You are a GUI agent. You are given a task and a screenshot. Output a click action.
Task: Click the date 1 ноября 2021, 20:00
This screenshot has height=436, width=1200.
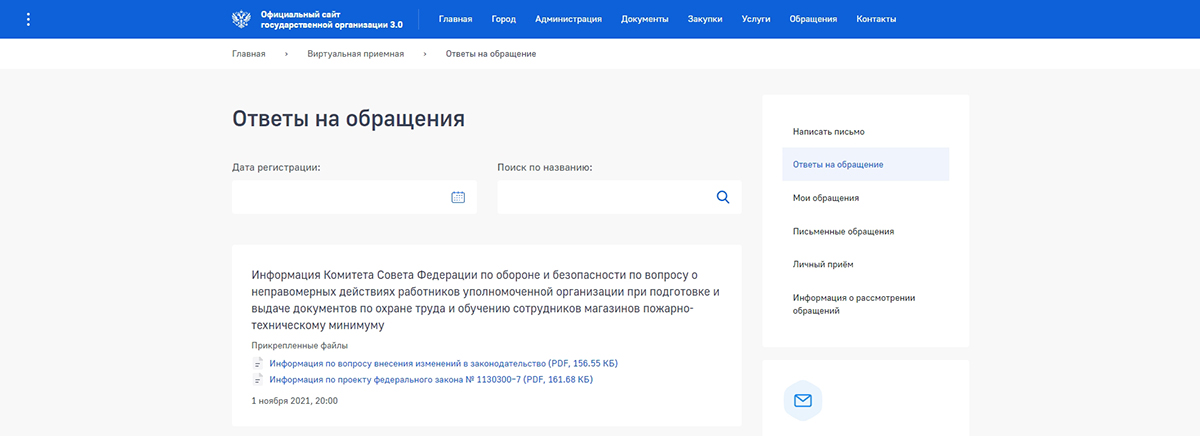click(x=295, y=401)
